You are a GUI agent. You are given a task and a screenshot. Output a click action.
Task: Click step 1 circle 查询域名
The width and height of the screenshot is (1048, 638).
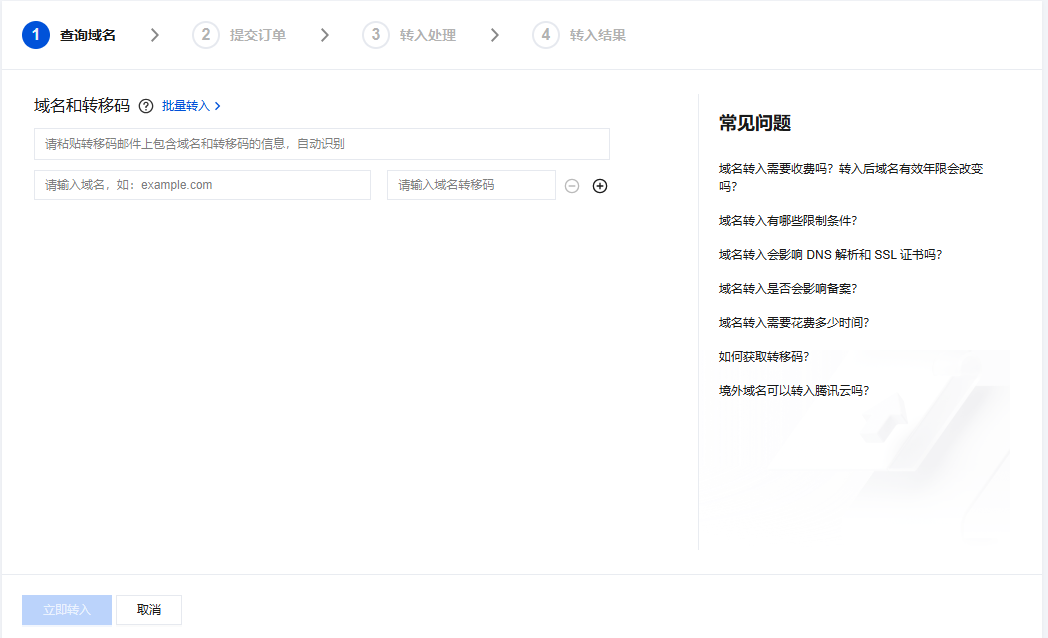point(35,35)
